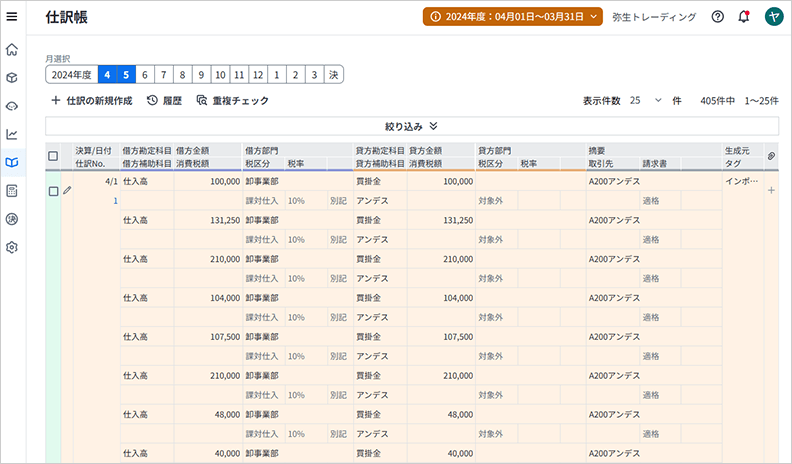
Task: Open the sidebar chart graph icon
Action: [12, 134]
